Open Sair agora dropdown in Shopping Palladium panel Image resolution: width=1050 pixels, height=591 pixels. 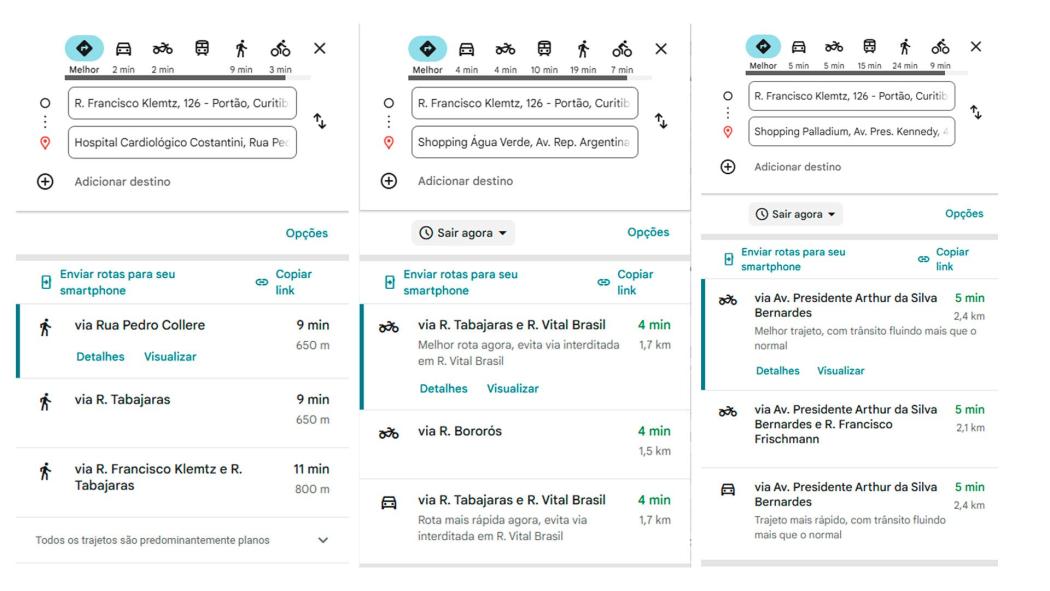point(796,214)
